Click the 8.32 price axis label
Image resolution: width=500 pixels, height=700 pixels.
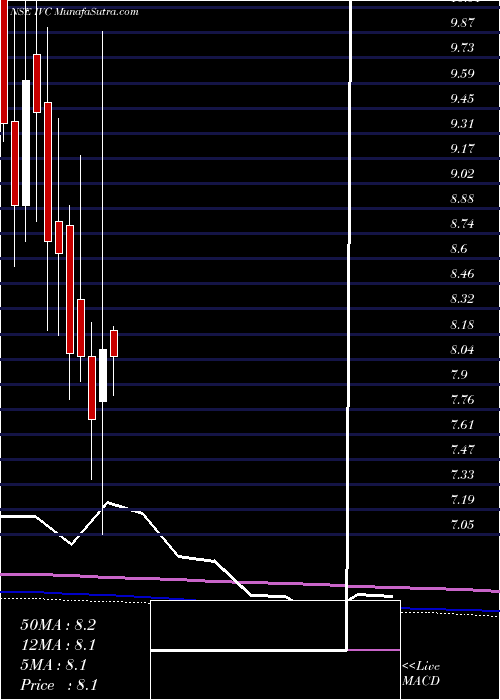click(x=462, y=299)
